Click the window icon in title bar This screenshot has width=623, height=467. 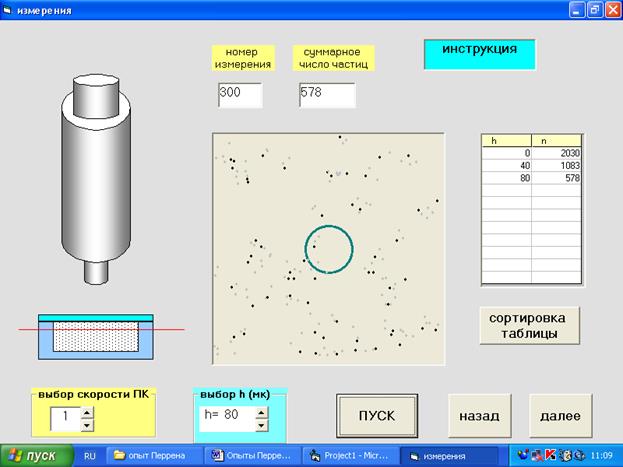7,10
